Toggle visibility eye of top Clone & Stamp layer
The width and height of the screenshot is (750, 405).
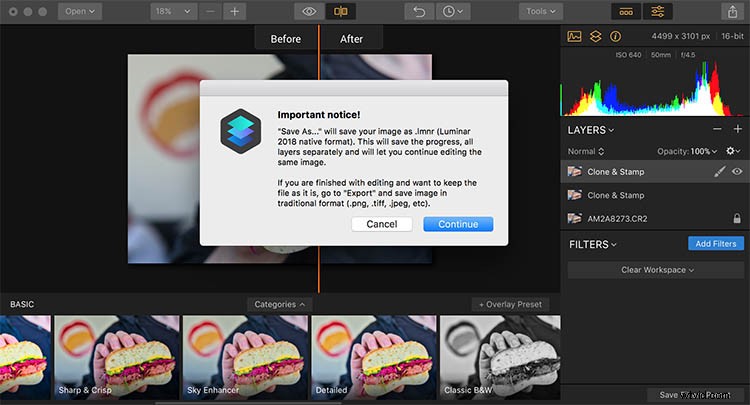tap(737, 172)
